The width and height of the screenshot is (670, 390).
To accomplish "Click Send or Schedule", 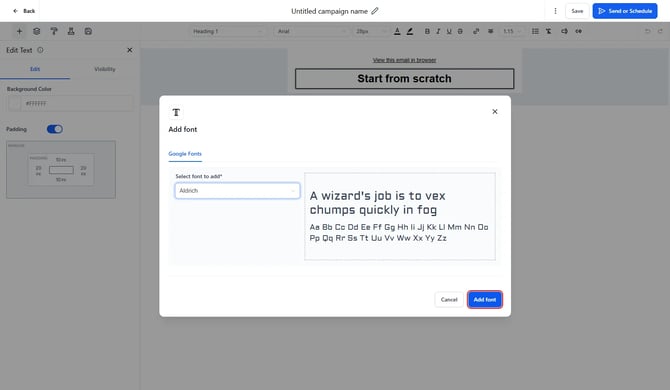I will pos(625,11).
